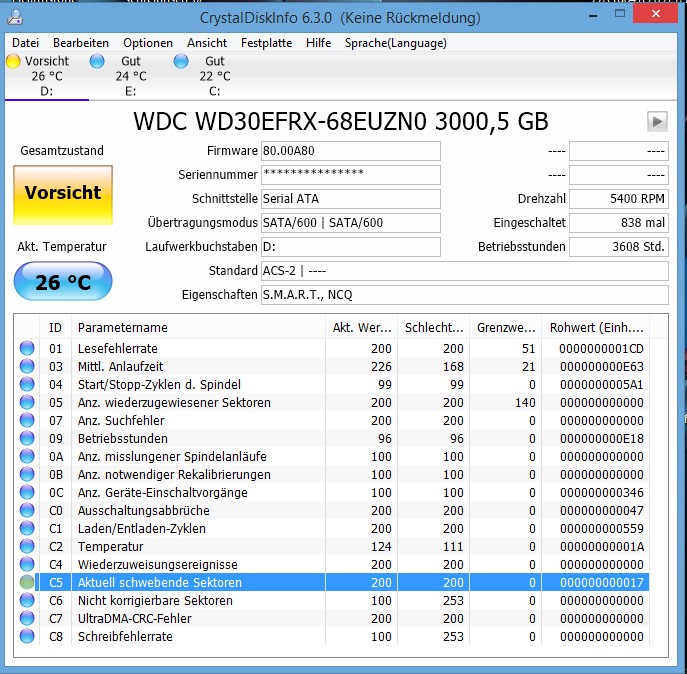The width and height of the screenshot is (687, 674).
Task: Click caution icon of row C5 schwebende Sektoren
Action: click(x=27, y=582)
